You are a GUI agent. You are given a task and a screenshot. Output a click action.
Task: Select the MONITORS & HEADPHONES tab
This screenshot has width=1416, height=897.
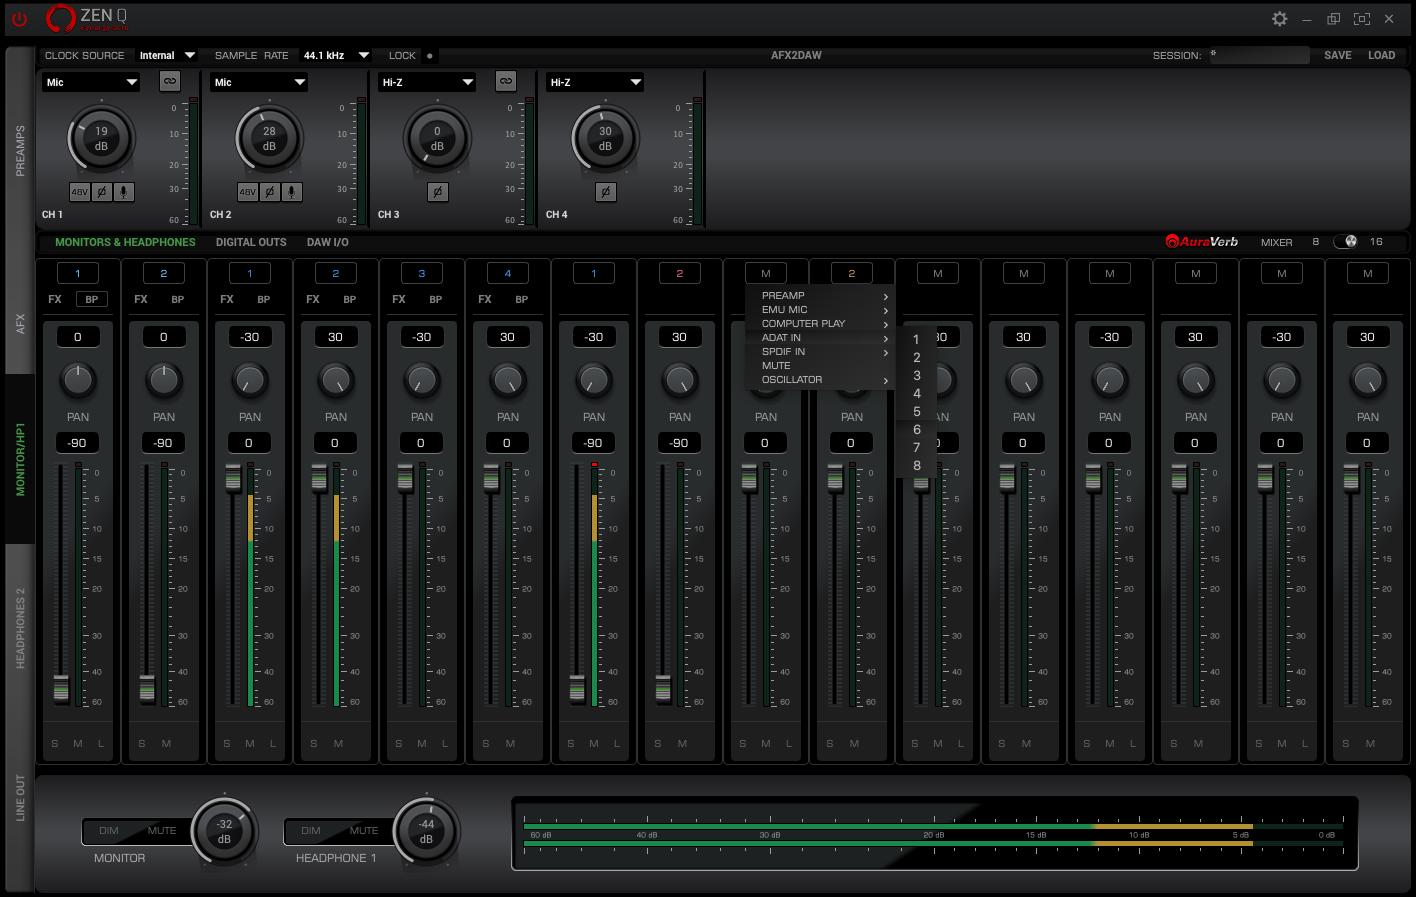coord(125,242)
